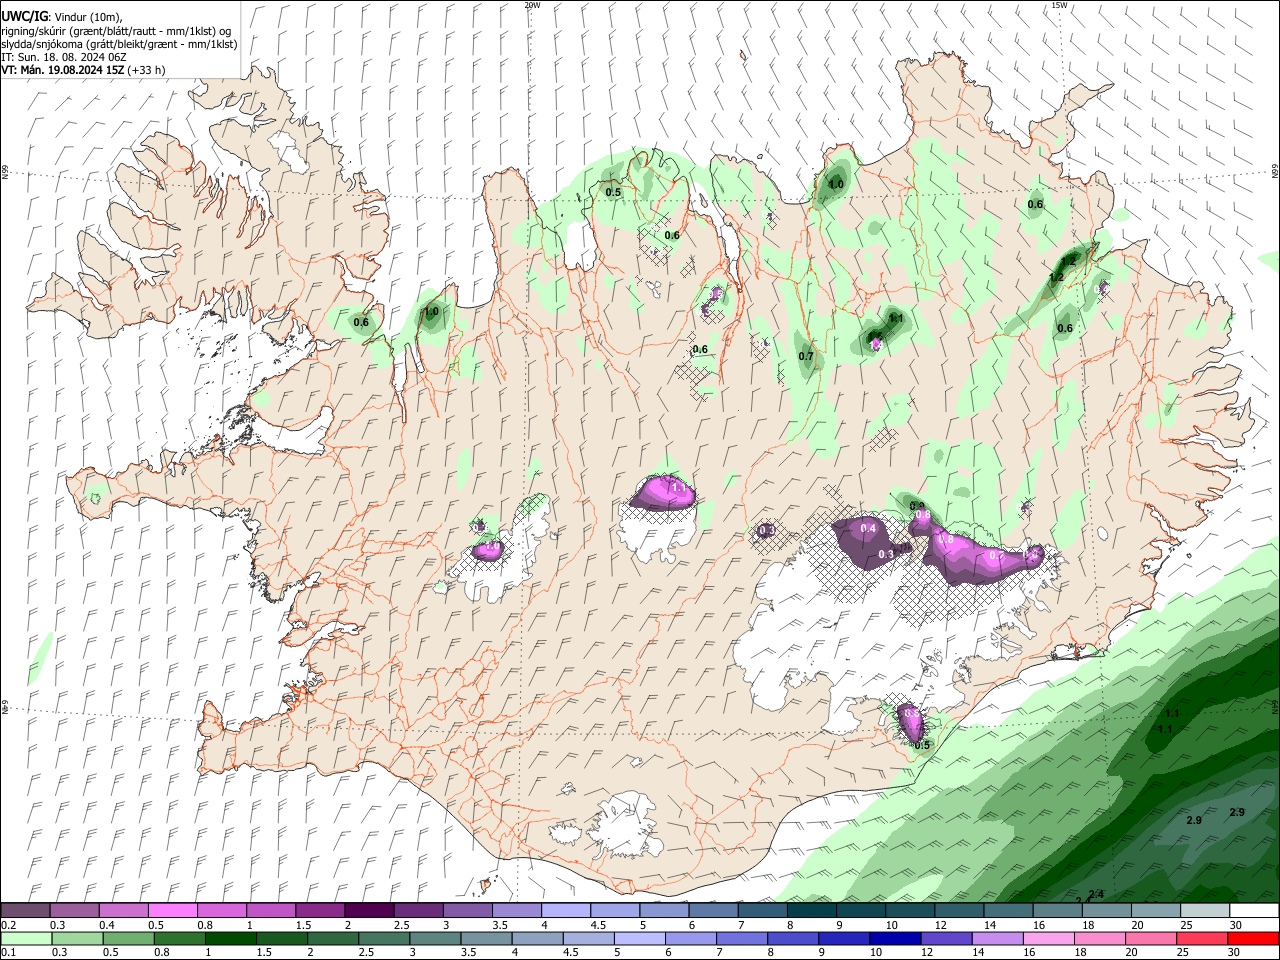Click the '1.0' rain value on the northern peninsula
This screenshot has height=960, width=1280.
point(836,184)
